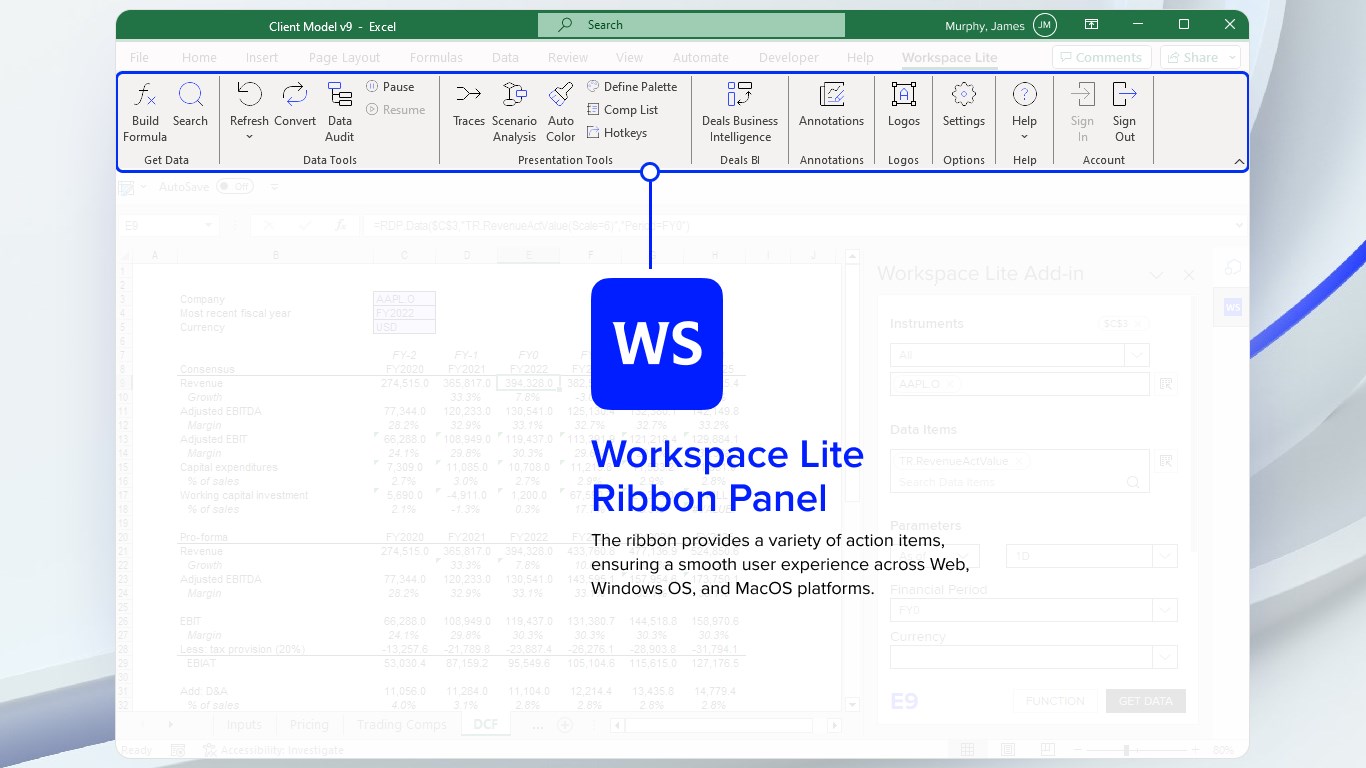Pause data updates with the Pause button
Image resolution: width=1366 pixels, height=768 pixels.
coord(390,87)
